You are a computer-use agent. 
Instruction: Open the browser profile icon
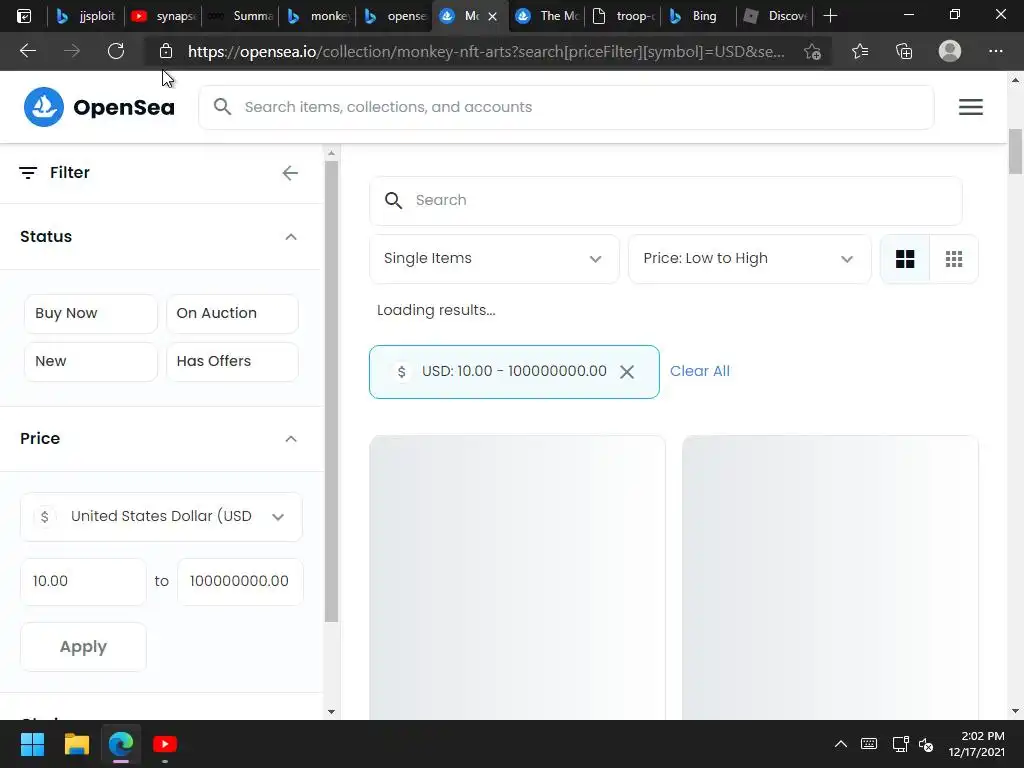point(950,51)
